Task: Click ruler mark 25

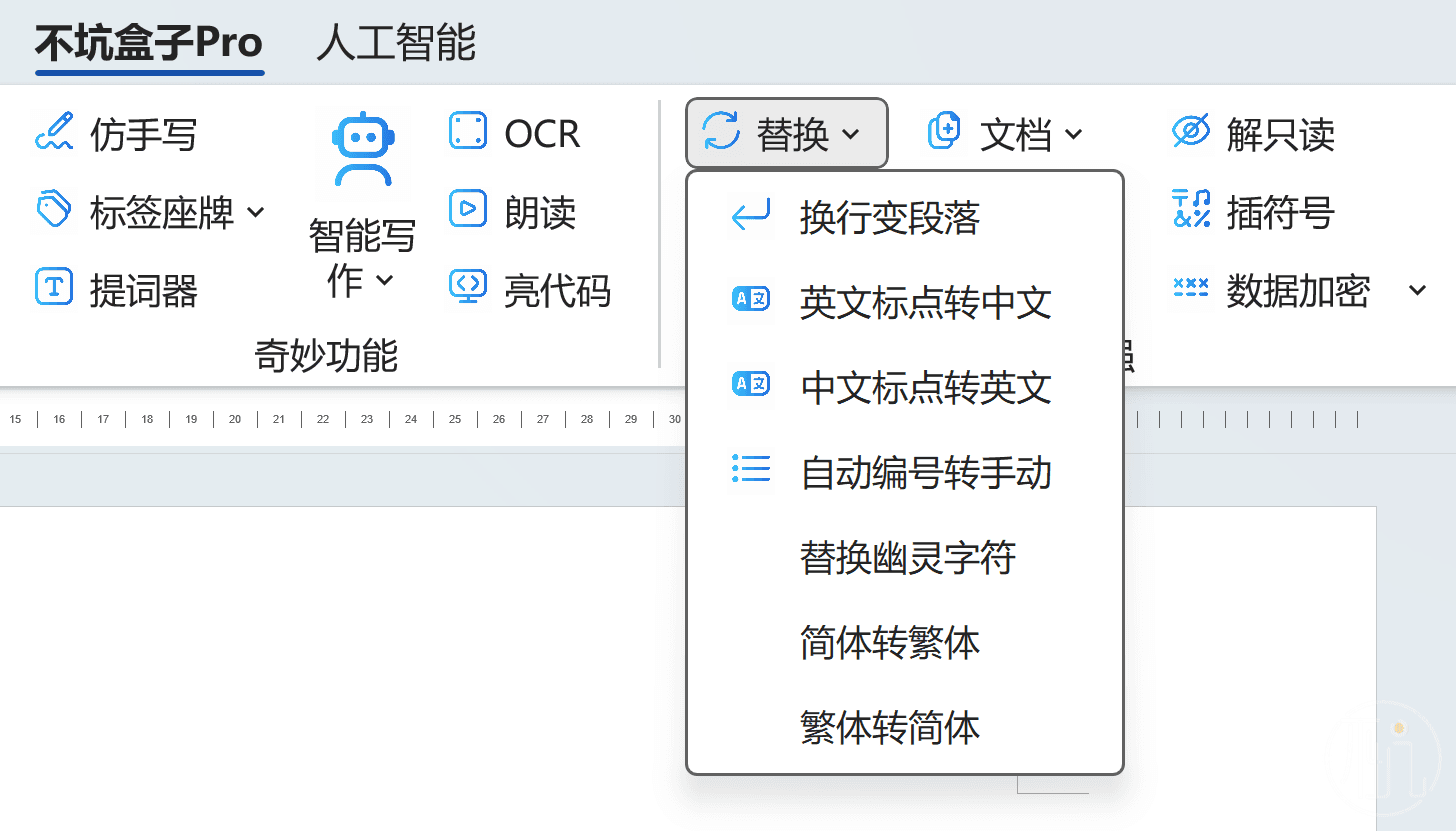Action: coord(455,419)
